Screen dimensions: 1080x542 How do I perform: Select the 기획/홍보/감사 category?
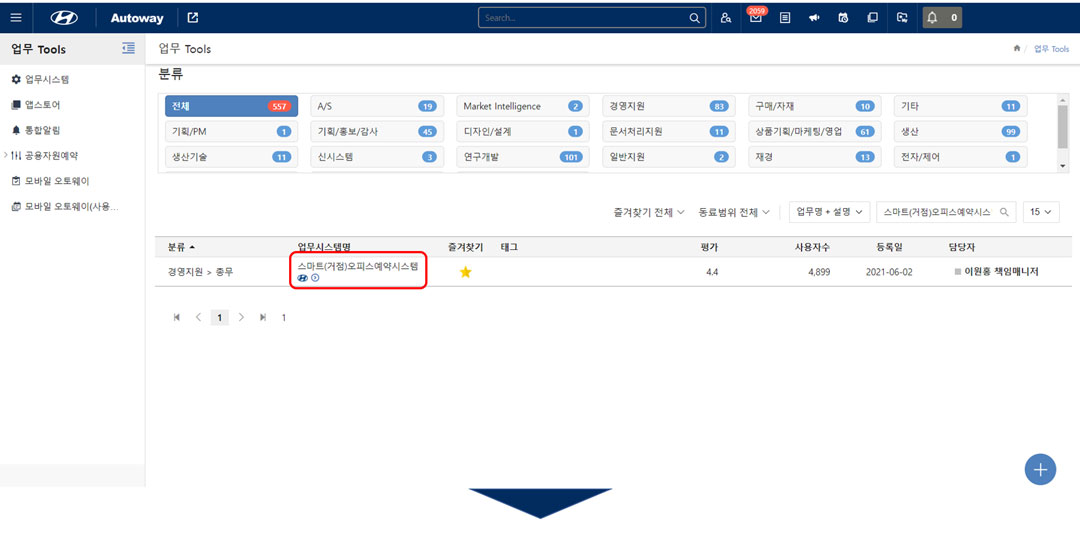377,132
